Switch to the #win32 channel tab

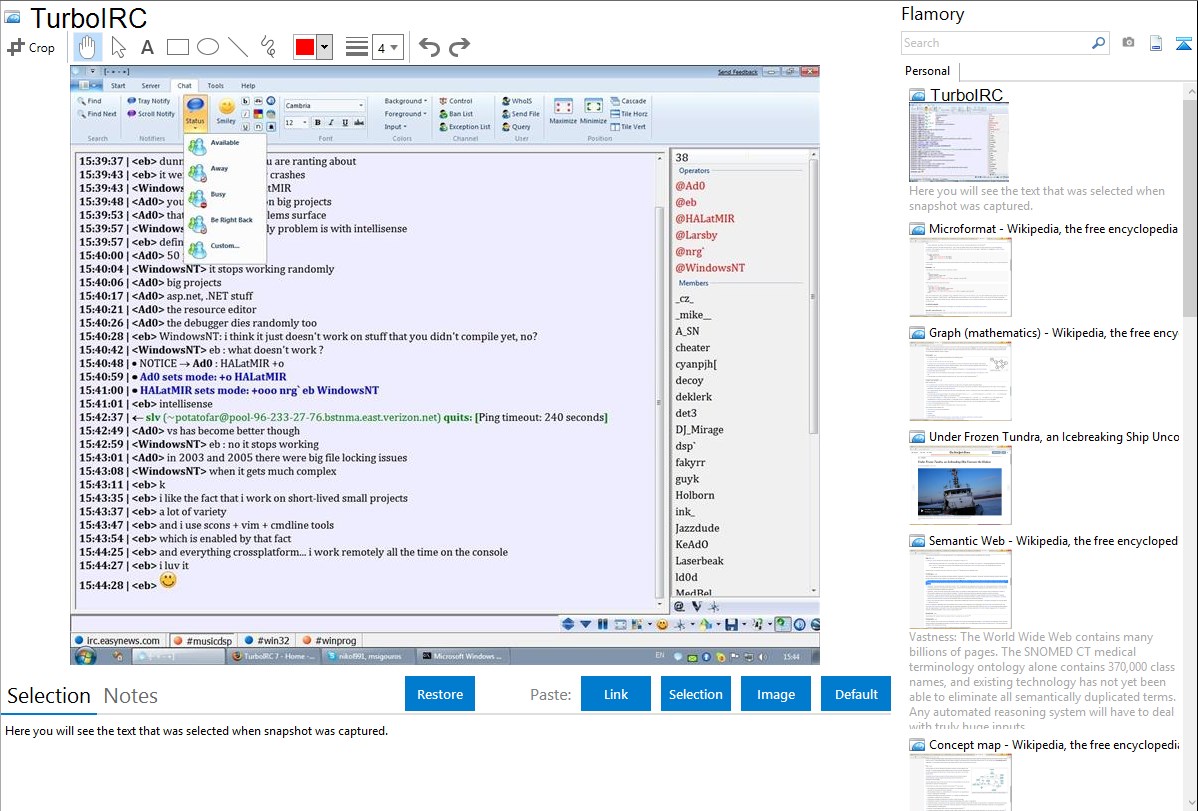pos(267,641)
